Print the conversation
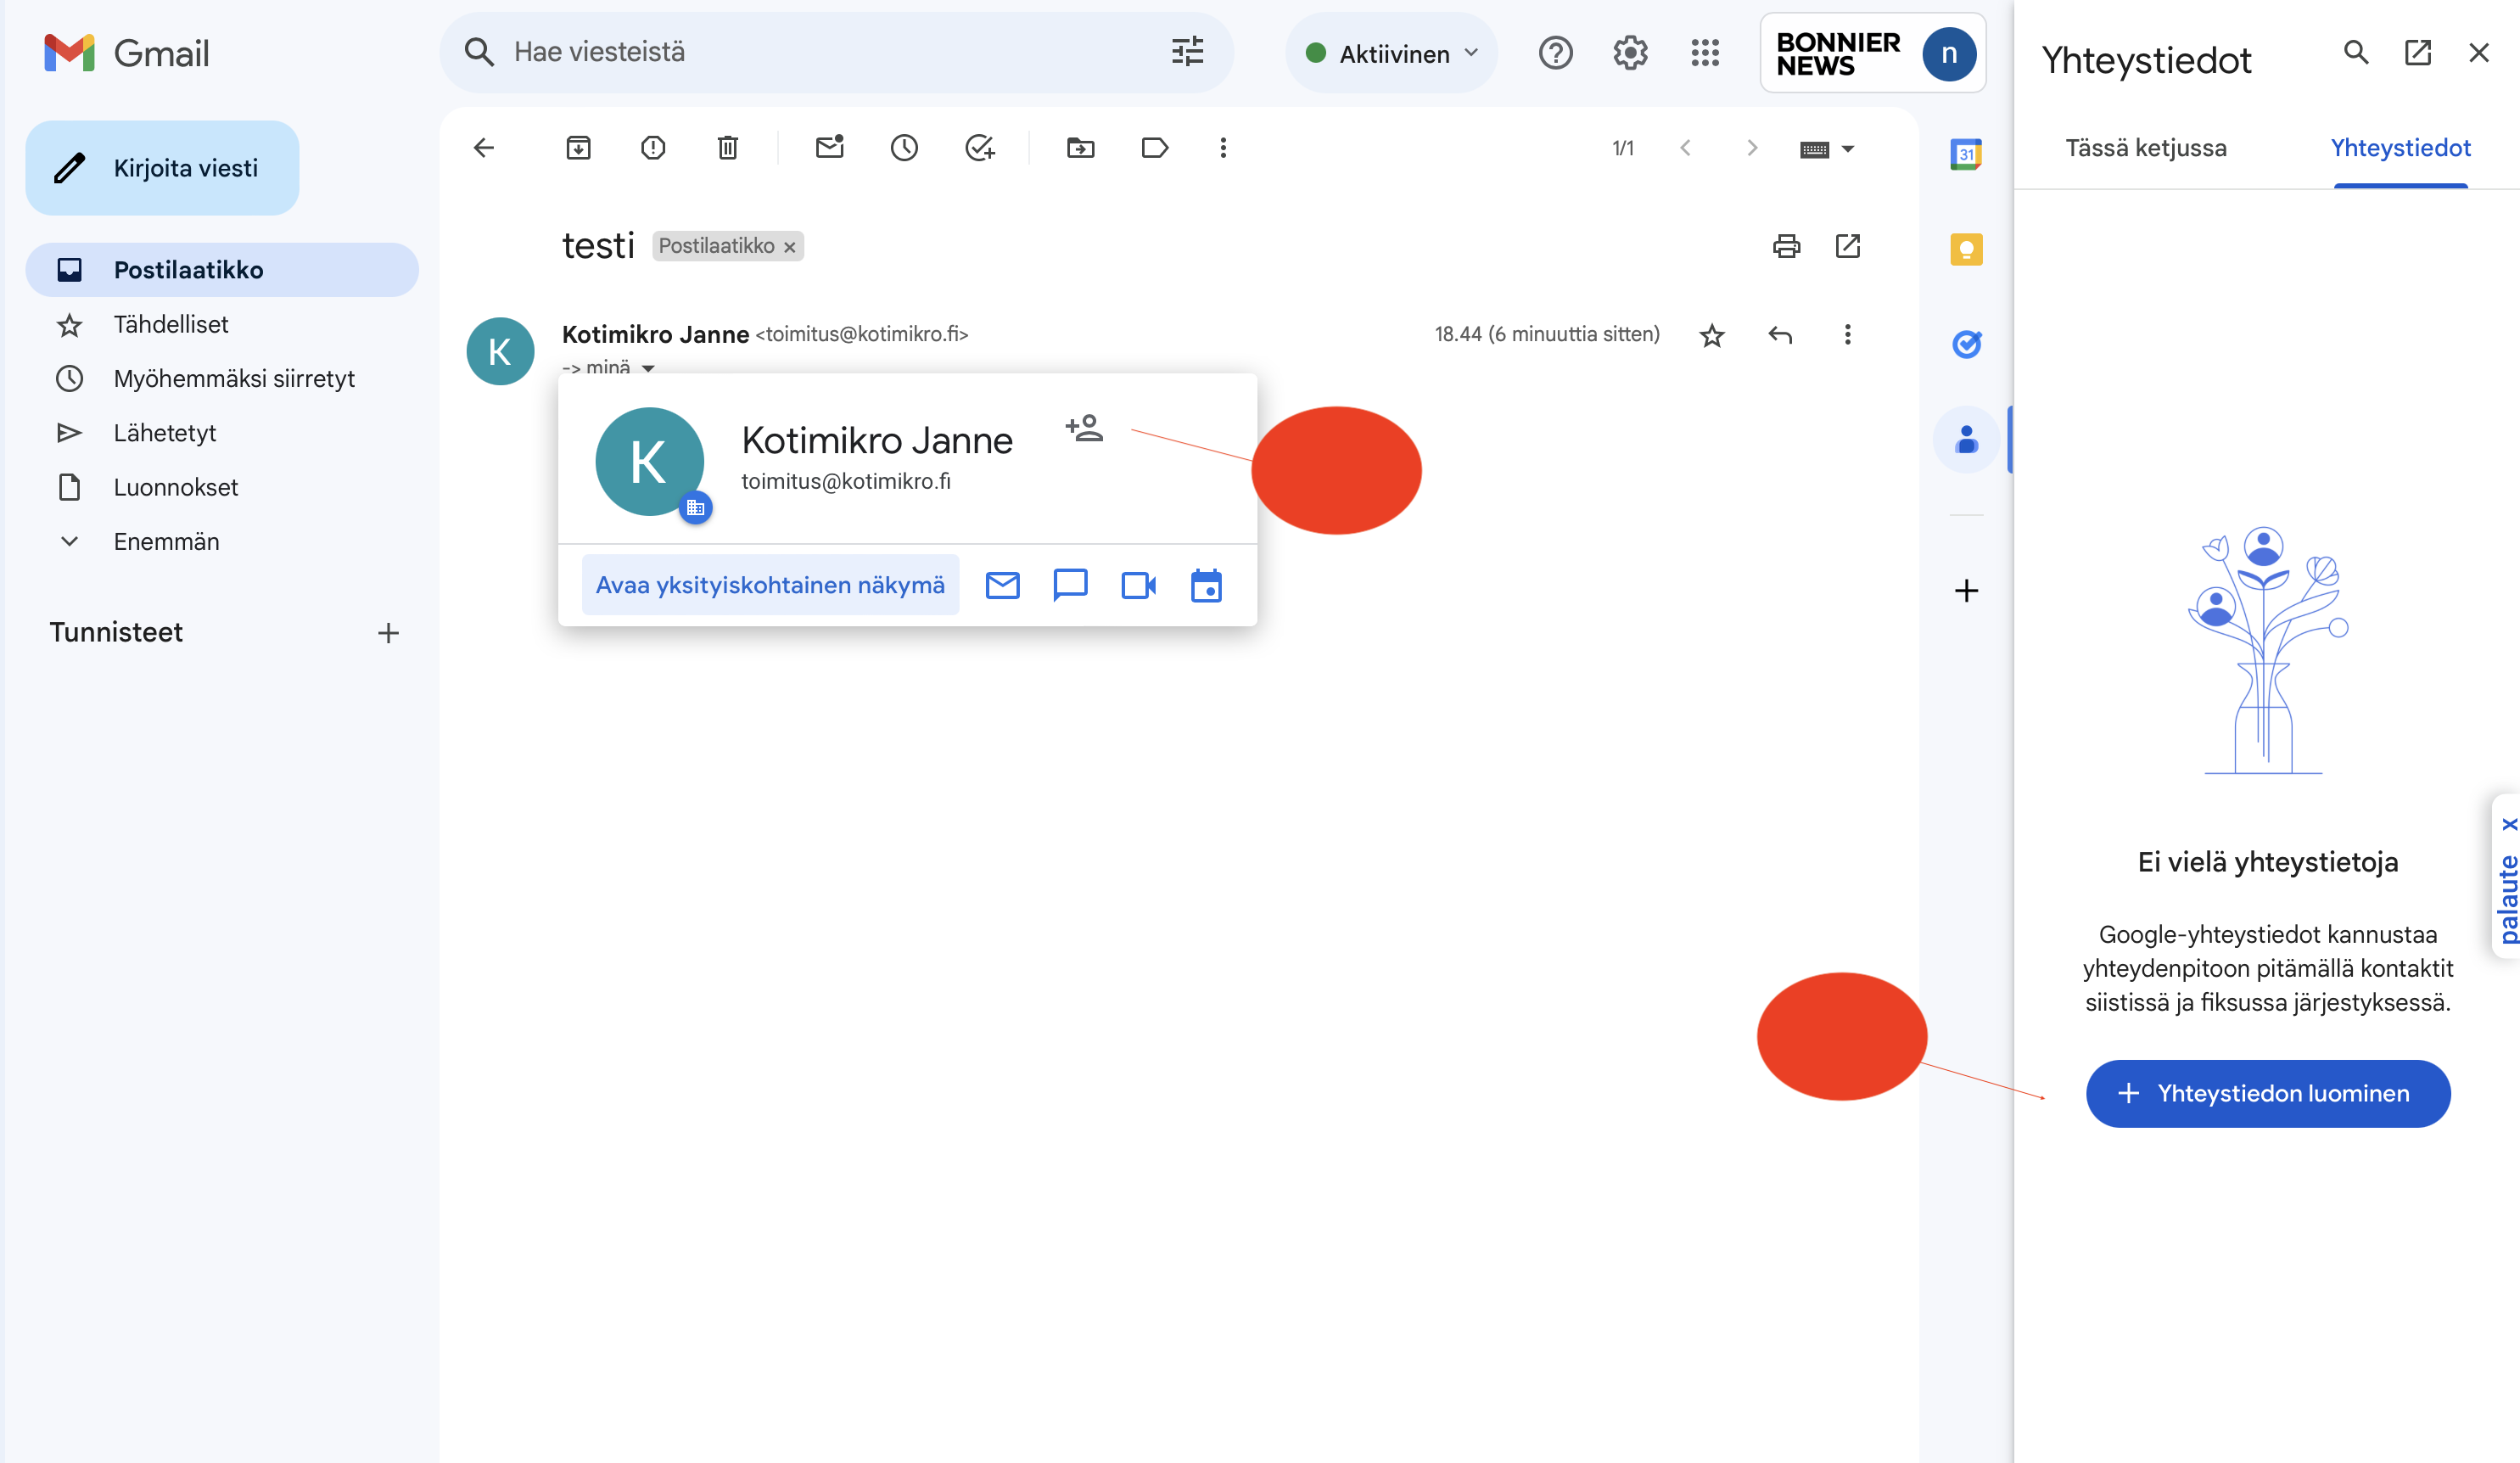Viewport: 2520px width, 1463px height. click(x=1786, y=246)
